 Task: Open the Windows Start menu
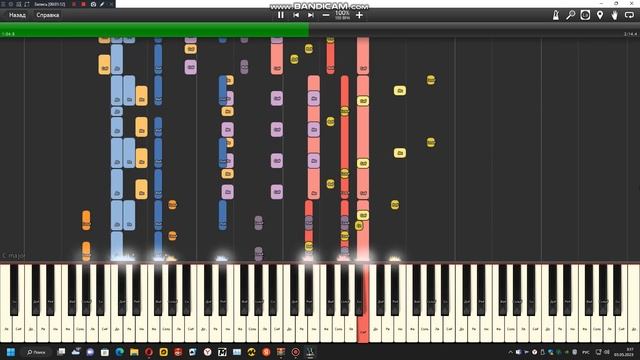[11, 352]
